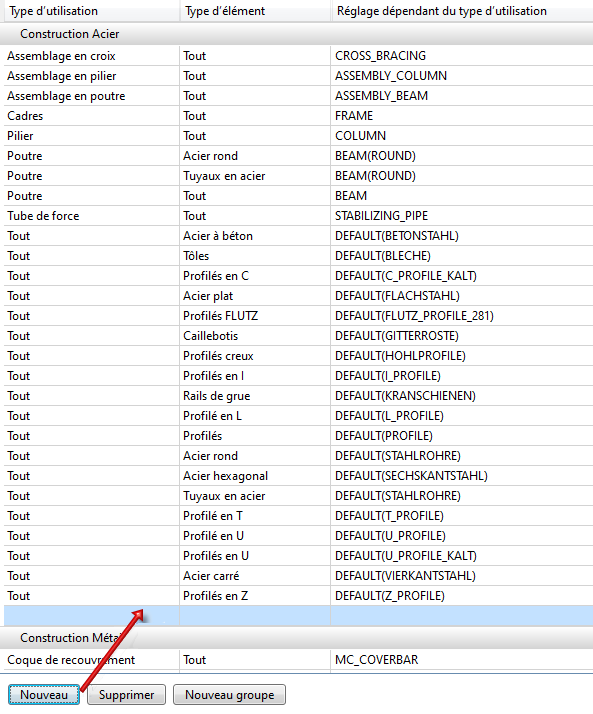Select the Tube de force row
593x714 pixels.
pyautogui.click(x=298, y=216)
